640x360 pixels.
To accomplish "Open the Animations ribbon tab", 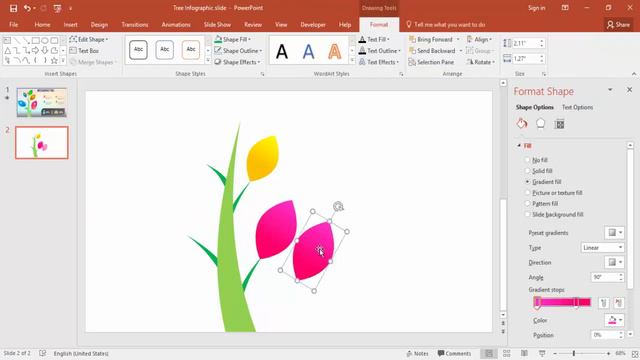I will [x=176, y=24].
